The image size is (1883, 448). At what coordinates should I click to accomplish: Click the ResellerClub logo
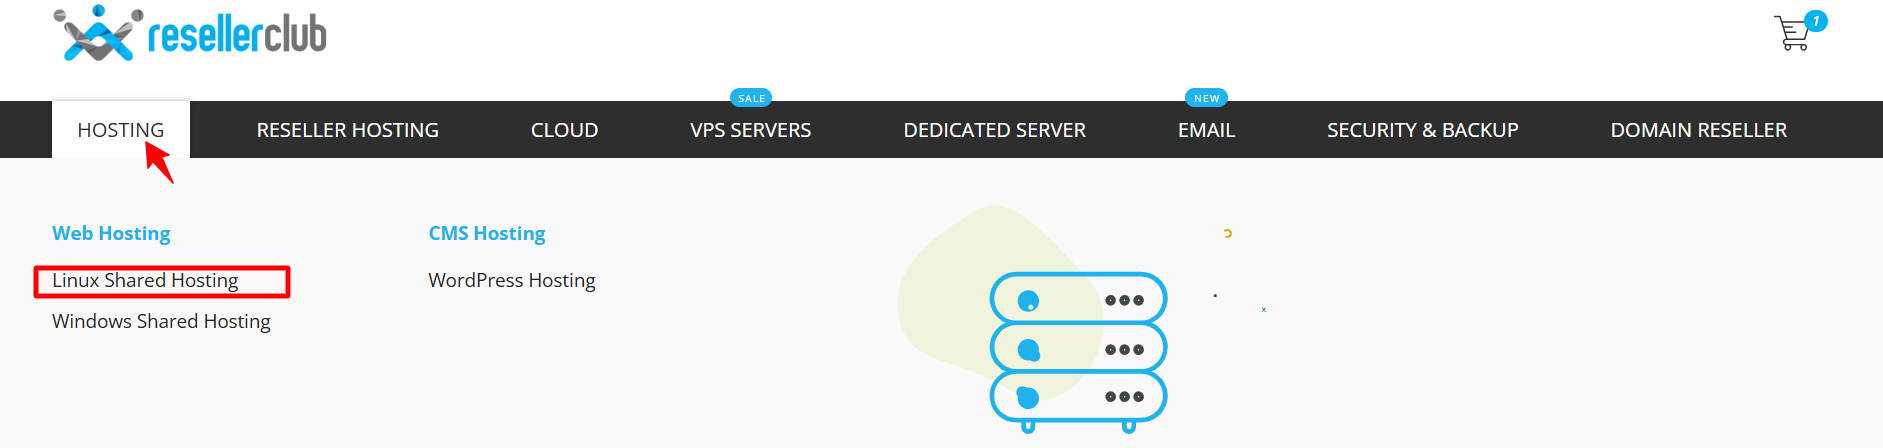[x=190, y=34]
